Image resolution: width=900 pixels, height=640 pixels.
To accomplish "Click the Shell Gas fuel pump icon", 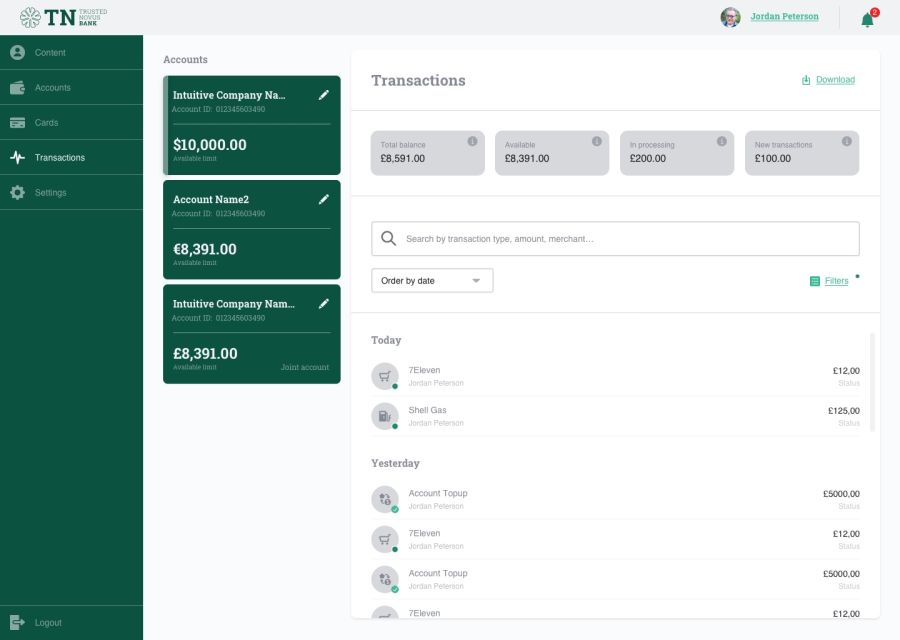I will pos(385,416).
